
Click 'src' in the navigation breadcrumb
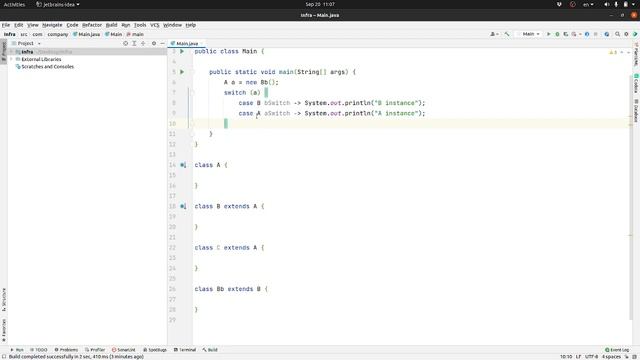click(24, 34)
